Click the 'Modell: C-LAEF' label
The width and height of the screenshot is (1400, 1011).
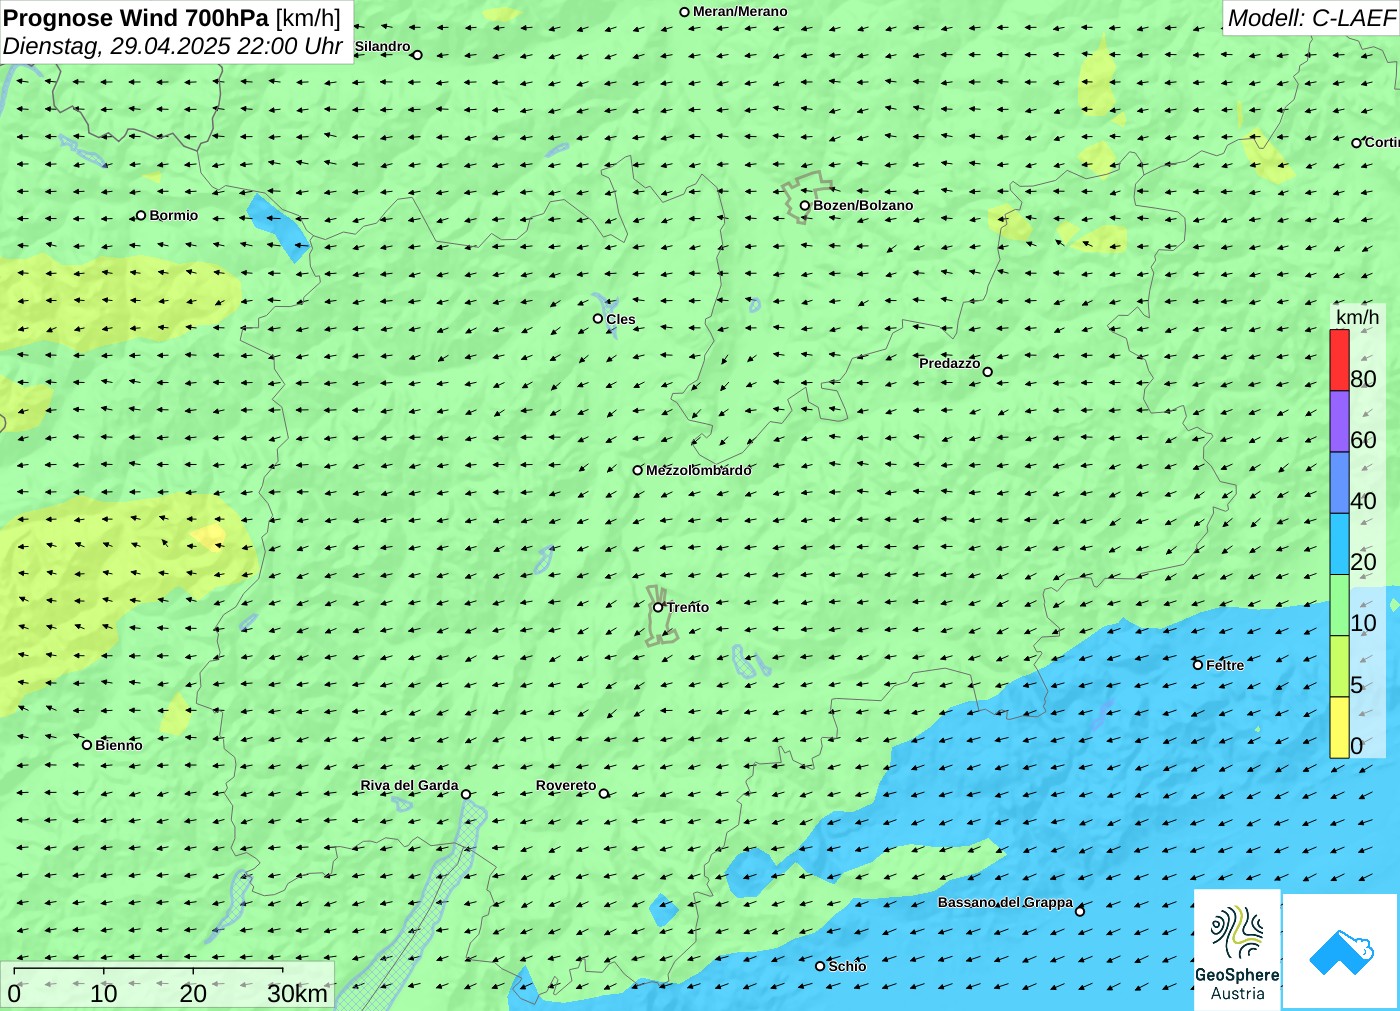[1311, 18]
